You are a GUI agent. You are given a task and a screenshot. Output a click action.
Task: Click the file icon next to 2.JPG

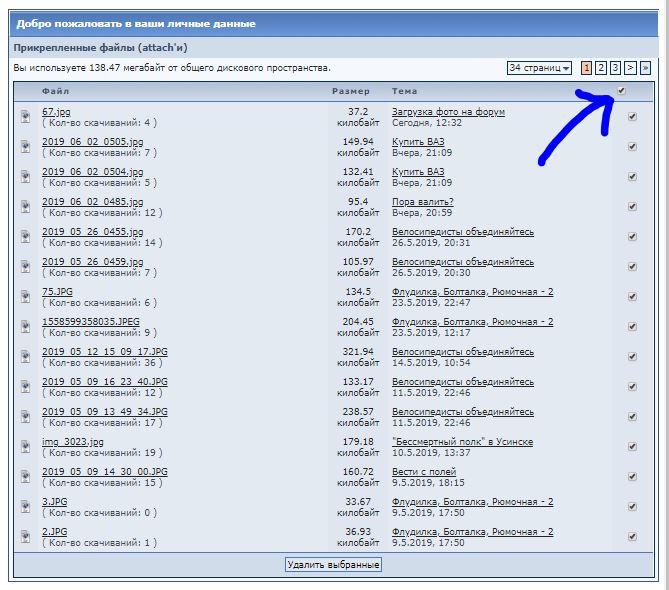[25, 537]
